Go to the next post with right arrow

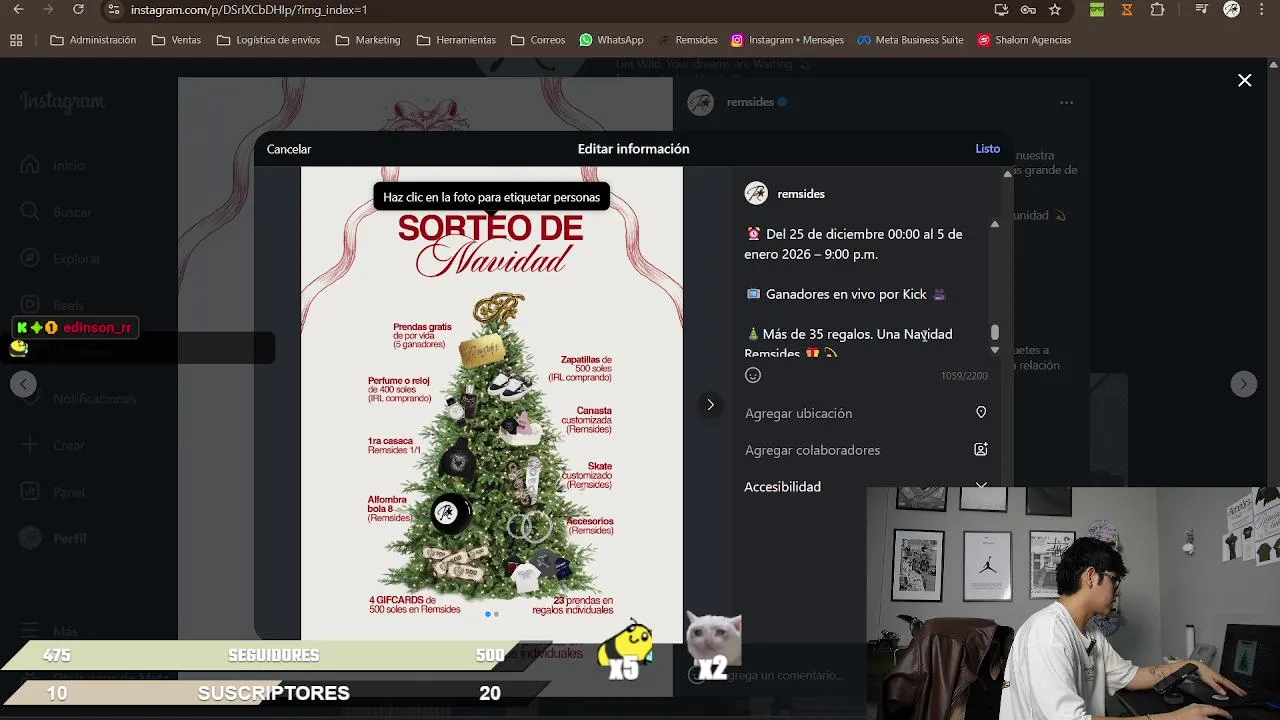(x=1243, y=384)
